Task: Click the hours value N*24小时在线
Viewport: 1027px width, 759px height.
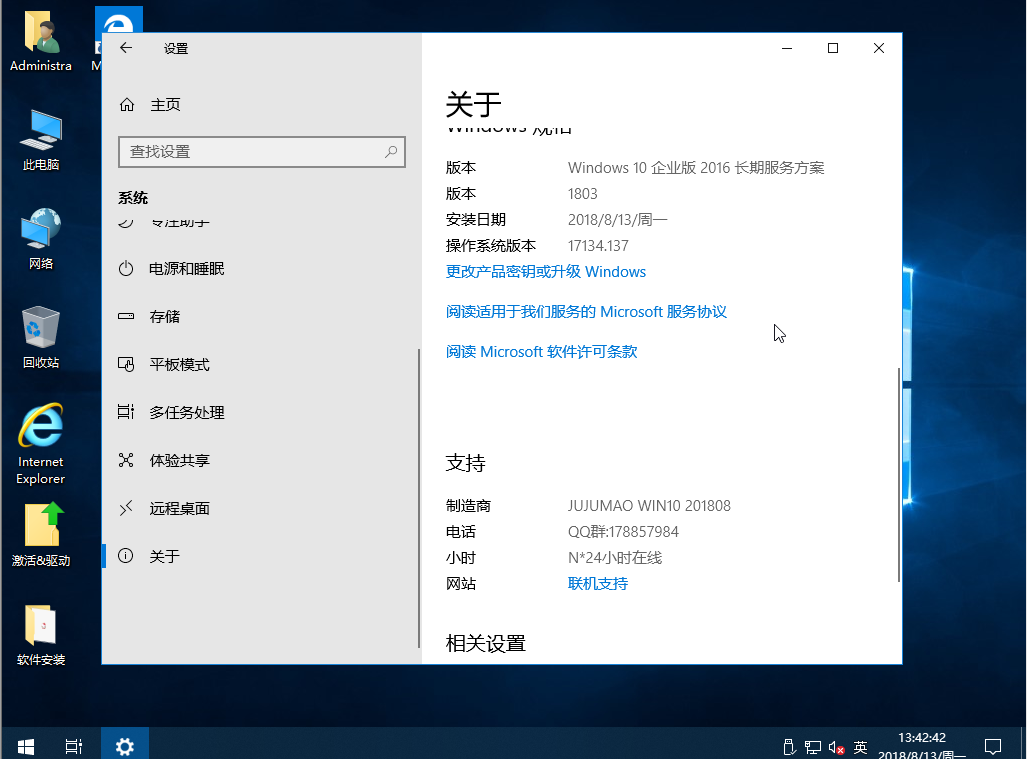Action: pyautogui.click(x=614, y=557)
